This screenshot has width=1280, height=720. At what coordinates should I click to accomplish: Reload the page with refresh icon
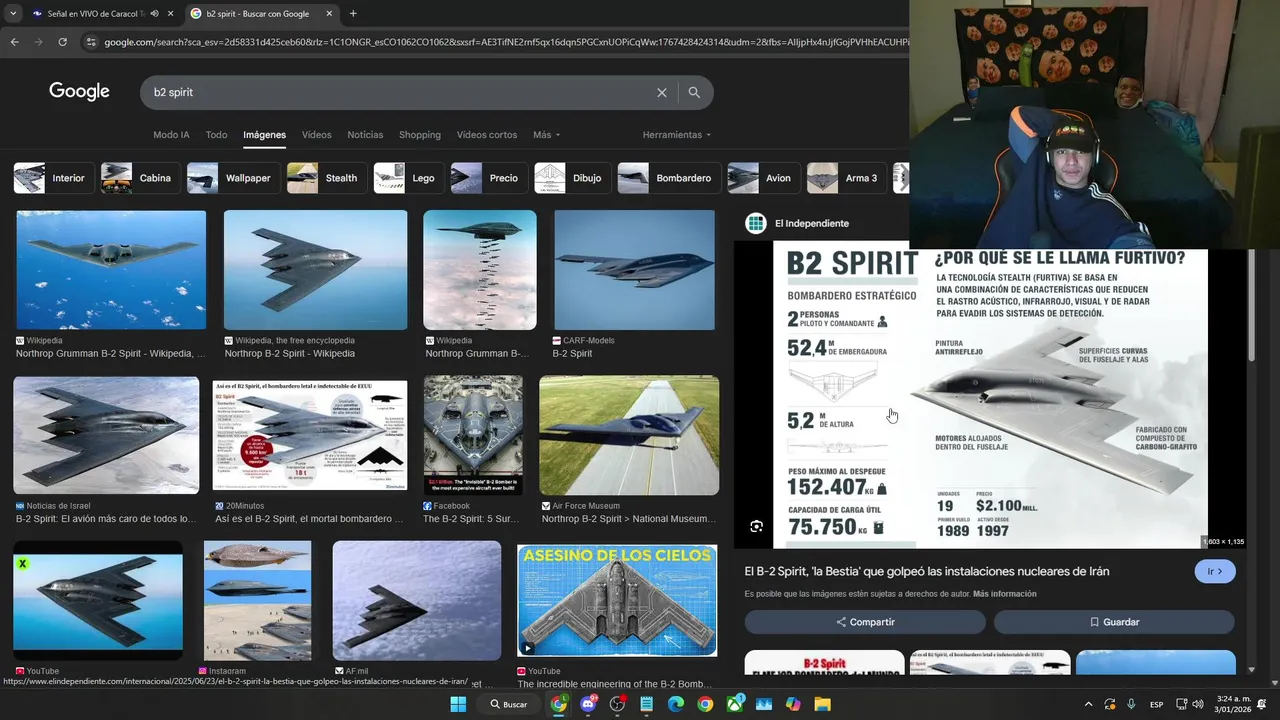[x=62, y=42]
